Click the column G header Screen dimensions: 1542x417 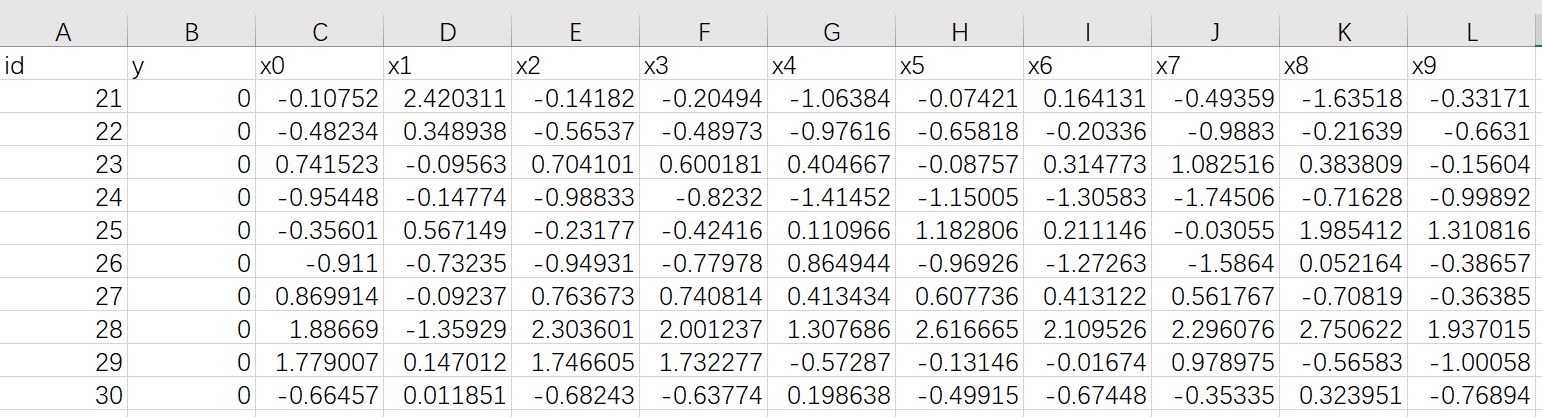831,33
